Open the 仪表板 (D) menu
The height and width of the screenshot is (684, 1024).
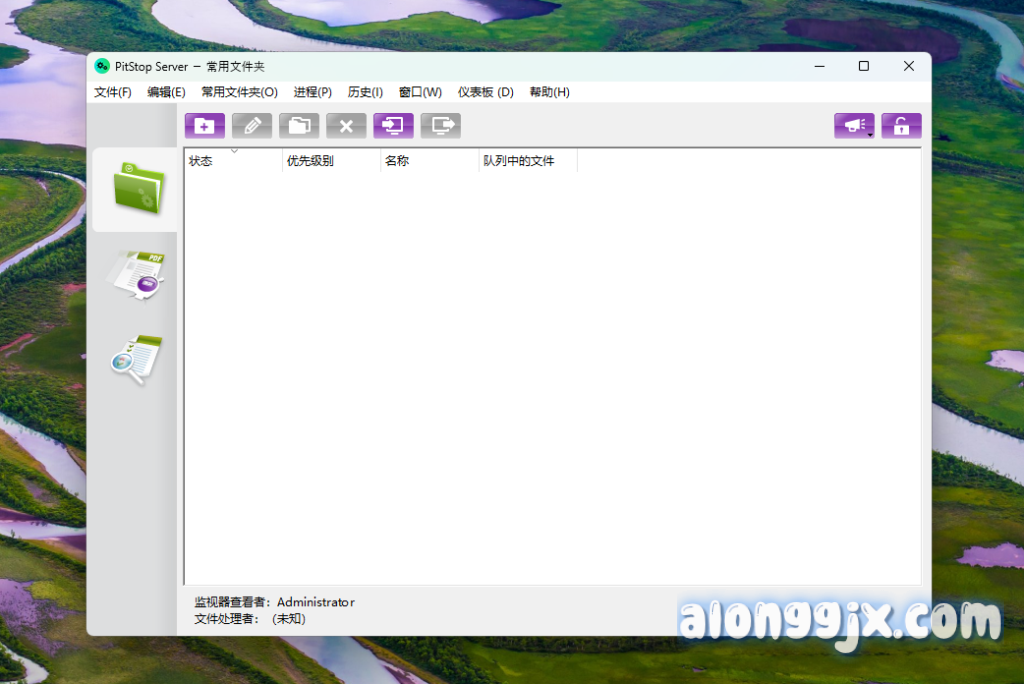(485, 92)
